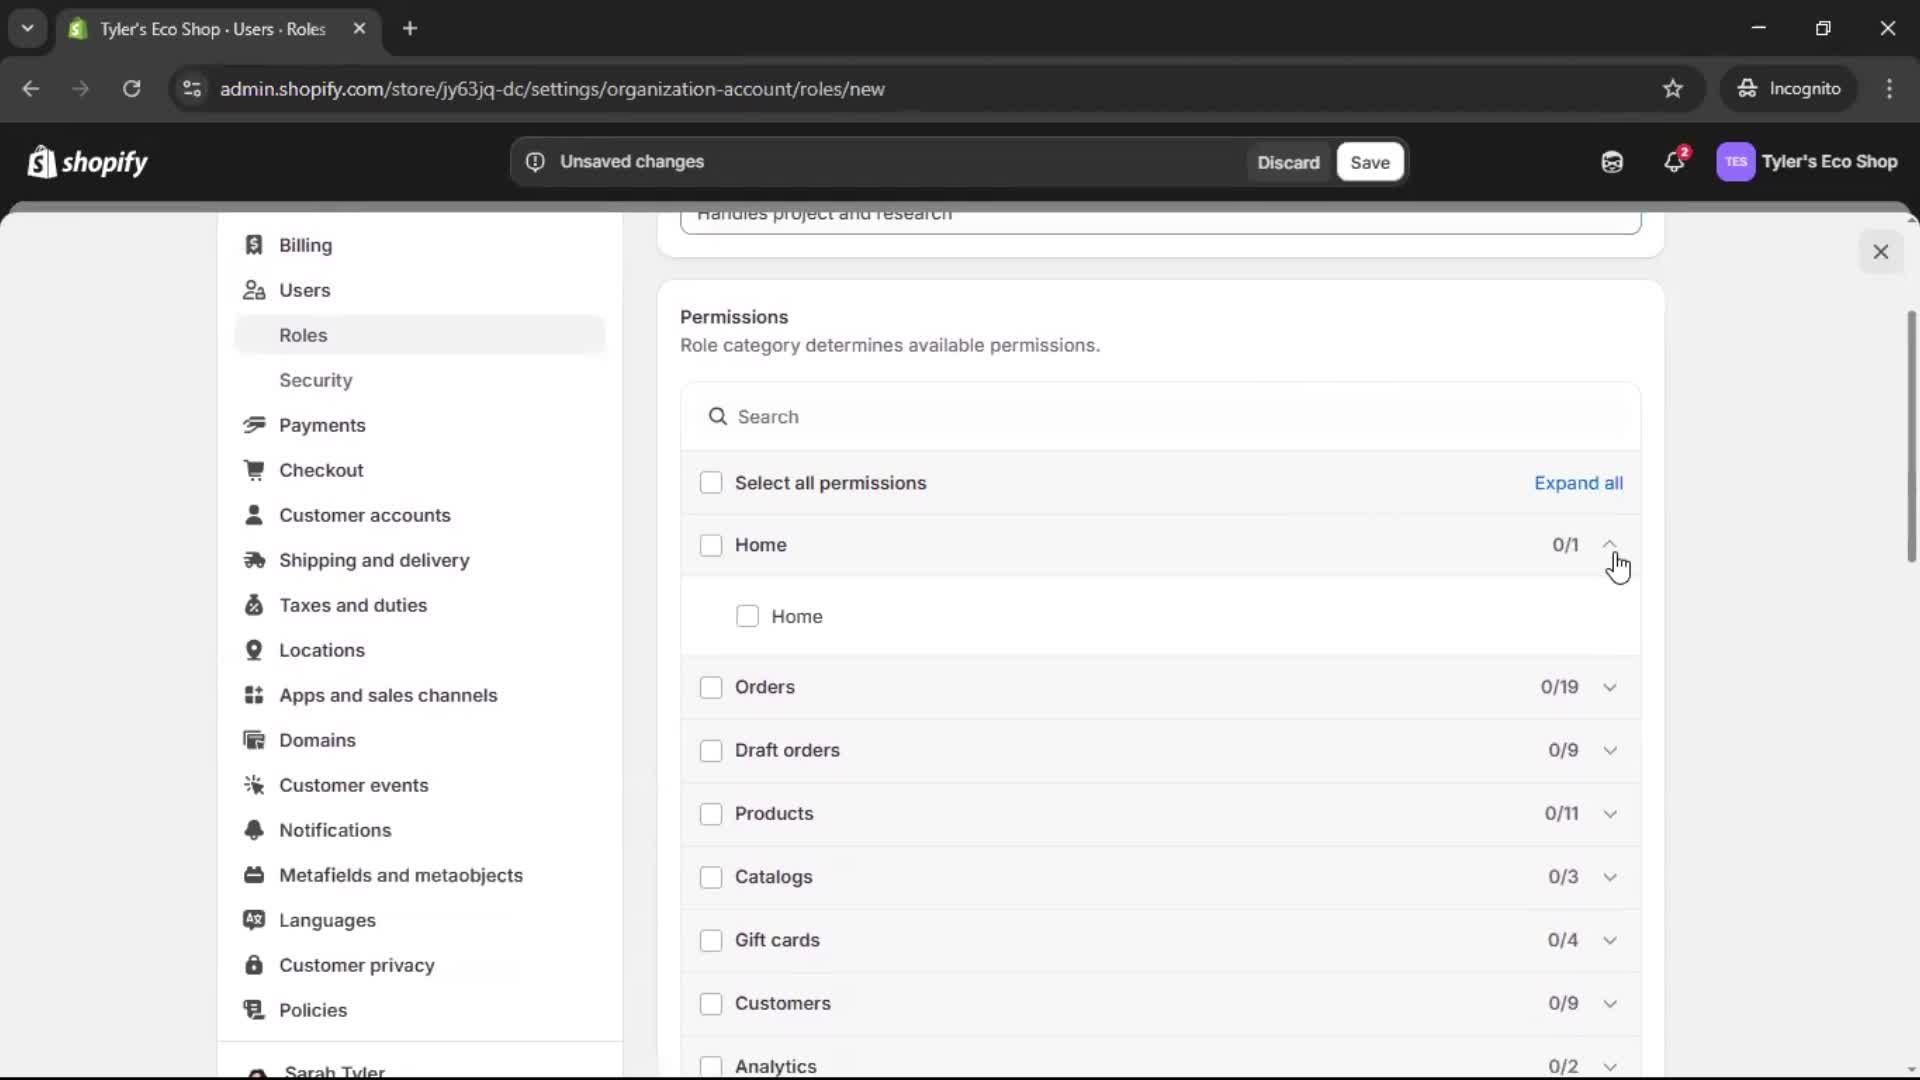The height and width of the screenshot is (1080, 1920).
Task: Check Select all permissions
Action: point(711,482)
